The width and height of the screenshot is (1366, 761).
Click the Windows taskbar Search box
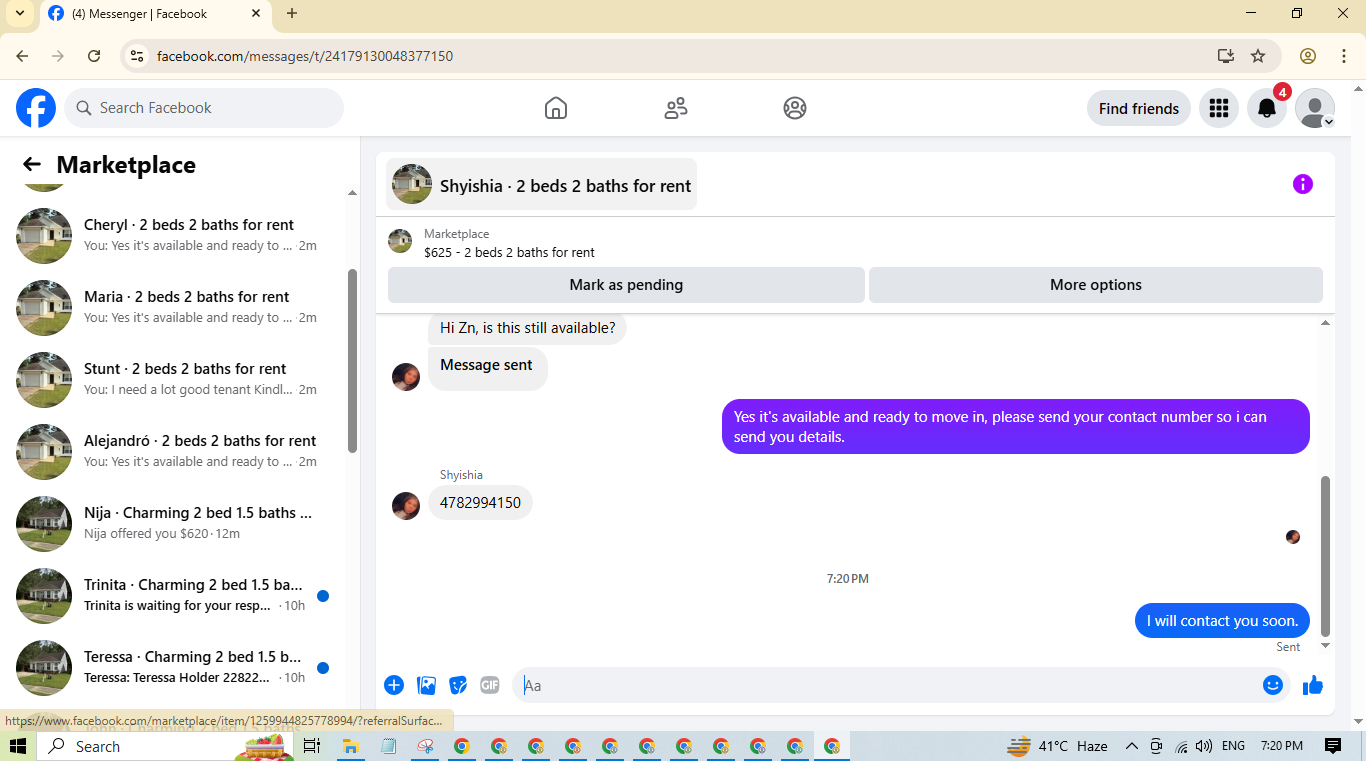[165, 746]
